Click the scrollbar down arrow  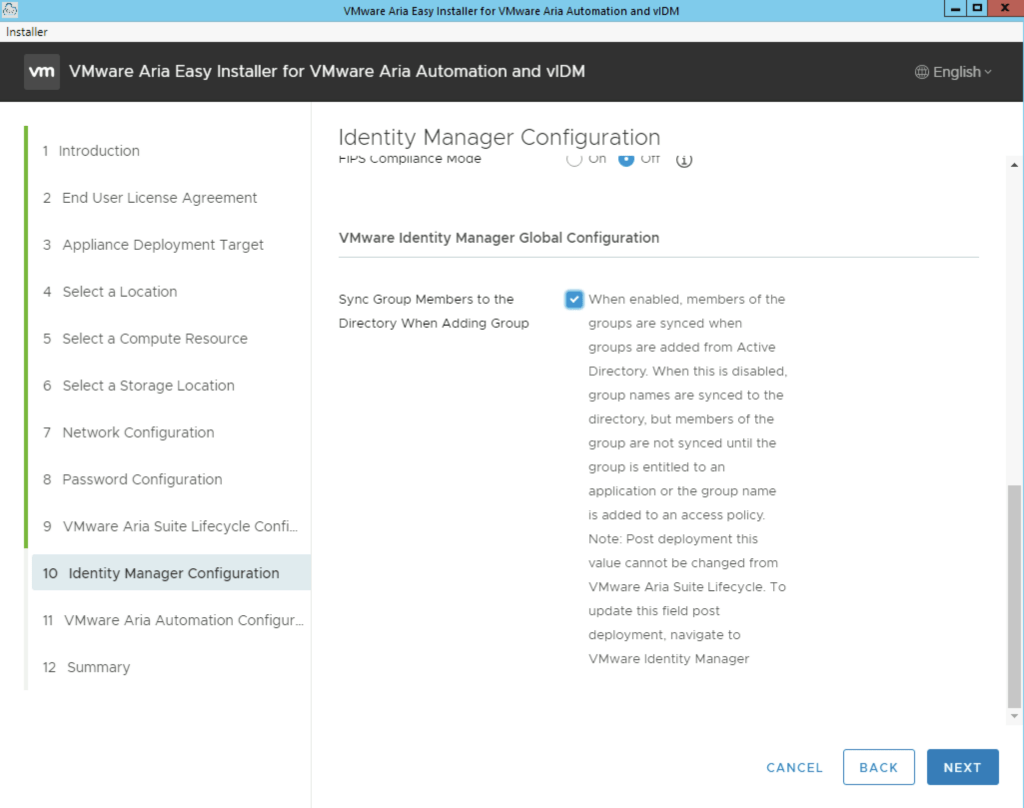pyautogui.click(x=1014, y=717)
